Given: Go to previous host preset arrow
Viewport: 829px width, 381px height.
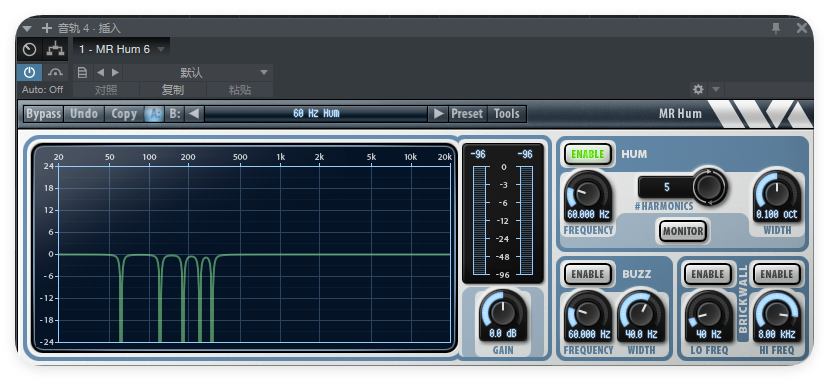Looking at the screenshot, I should pos(100,72).
